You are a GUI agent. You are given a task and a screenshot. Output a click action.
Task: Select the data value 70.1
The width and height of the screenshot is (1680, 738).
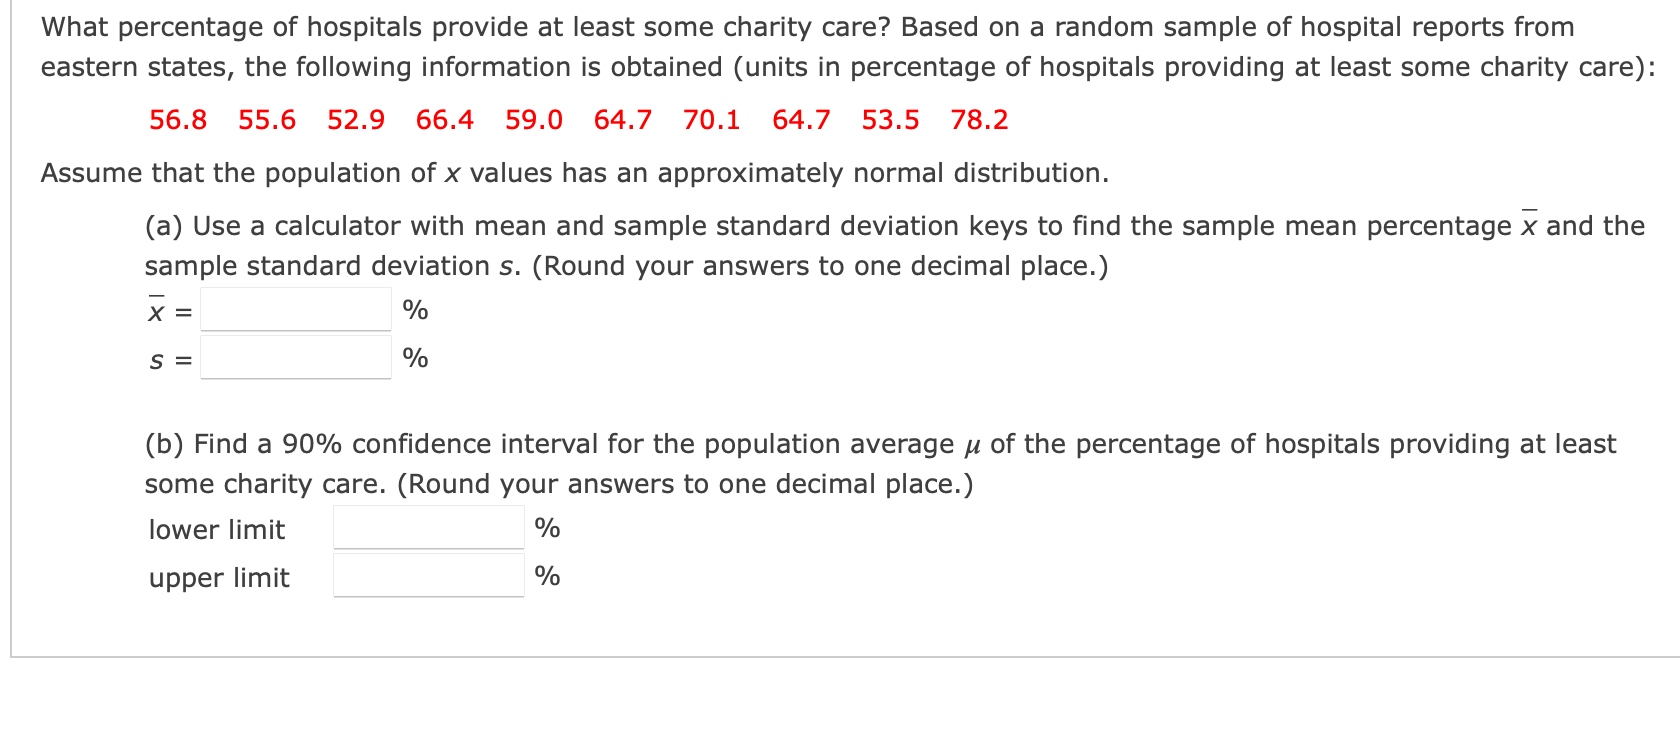click(x=712, y=119)
